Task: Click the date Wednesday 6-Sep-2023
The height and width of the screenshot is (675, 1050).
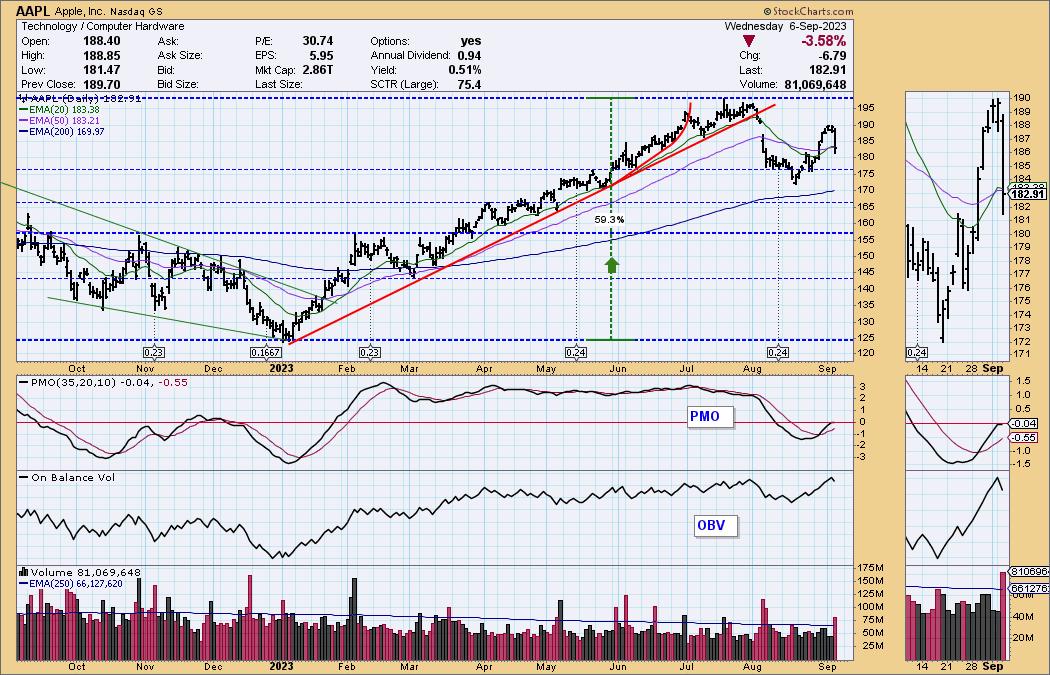Action: point(785,26)
